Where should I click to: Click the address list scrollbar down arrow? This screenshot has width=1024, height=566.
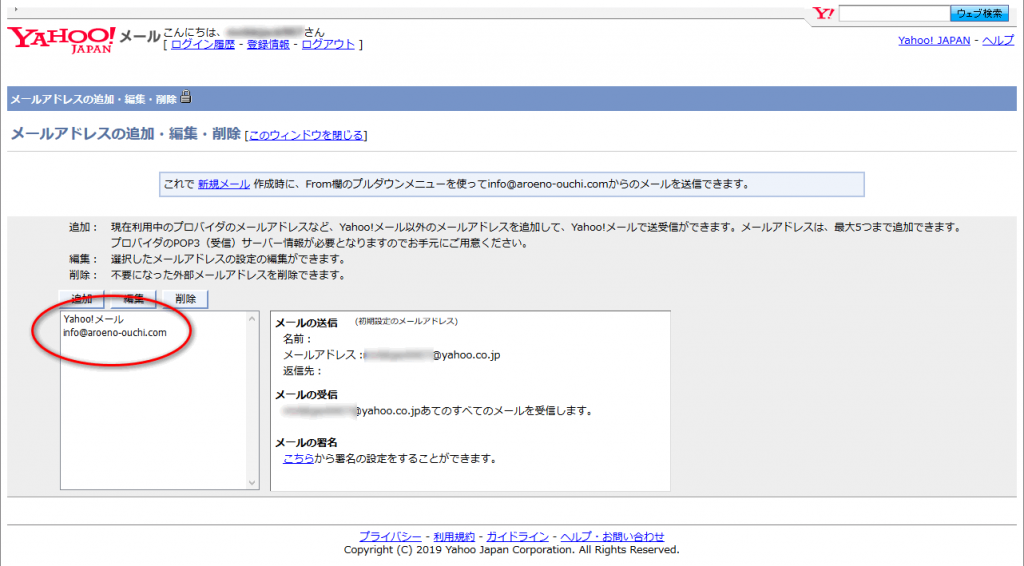click(x=252, y=482)
